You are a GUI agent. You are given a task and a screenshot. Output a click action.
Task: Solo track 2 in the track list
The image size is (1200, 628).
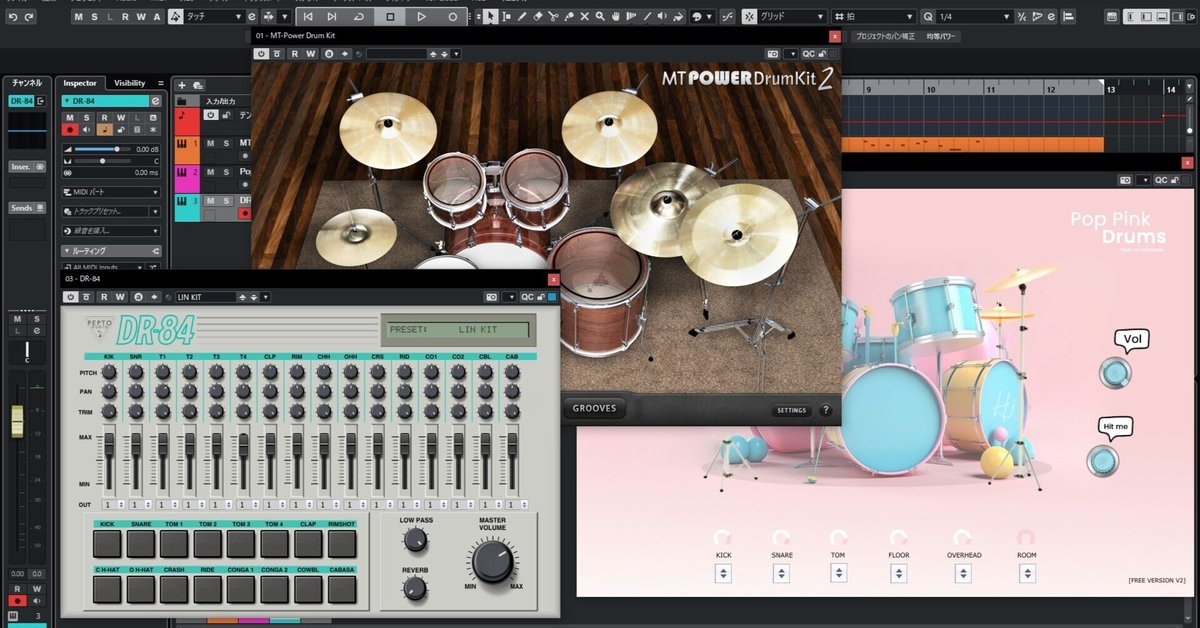(224, 172)
